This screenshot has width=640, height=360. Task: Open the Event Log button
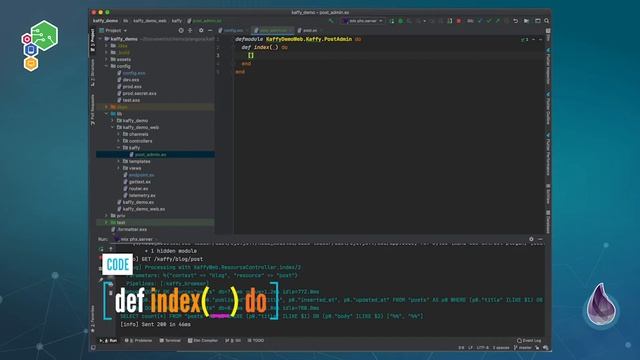tap(529, 340)
